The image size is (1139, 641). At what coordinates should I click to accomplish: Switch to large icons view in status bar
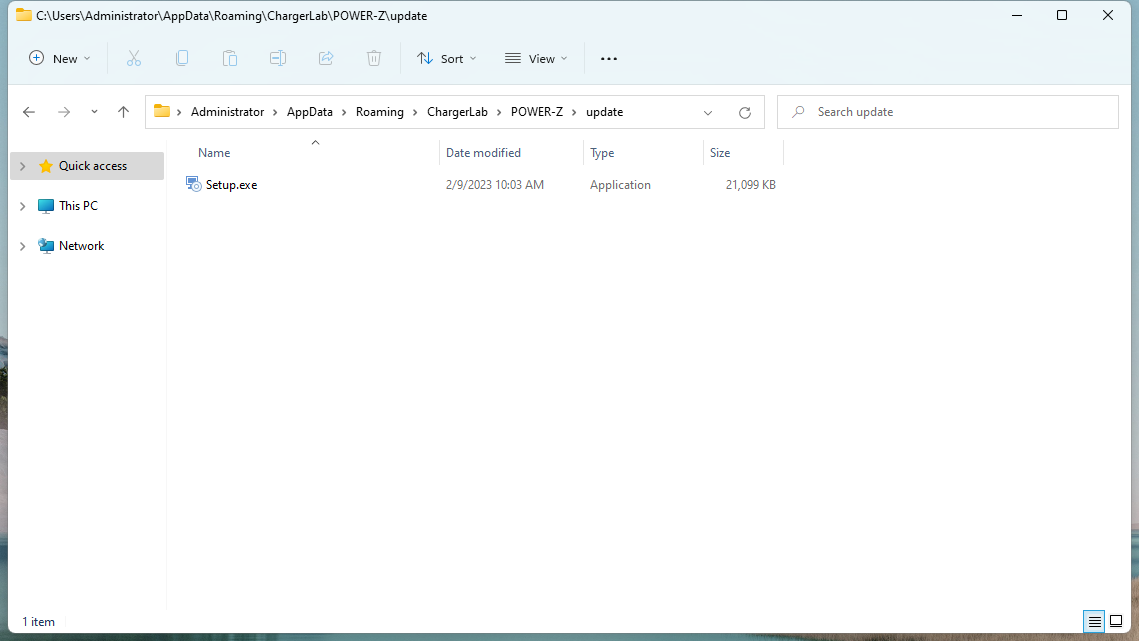1117,621
